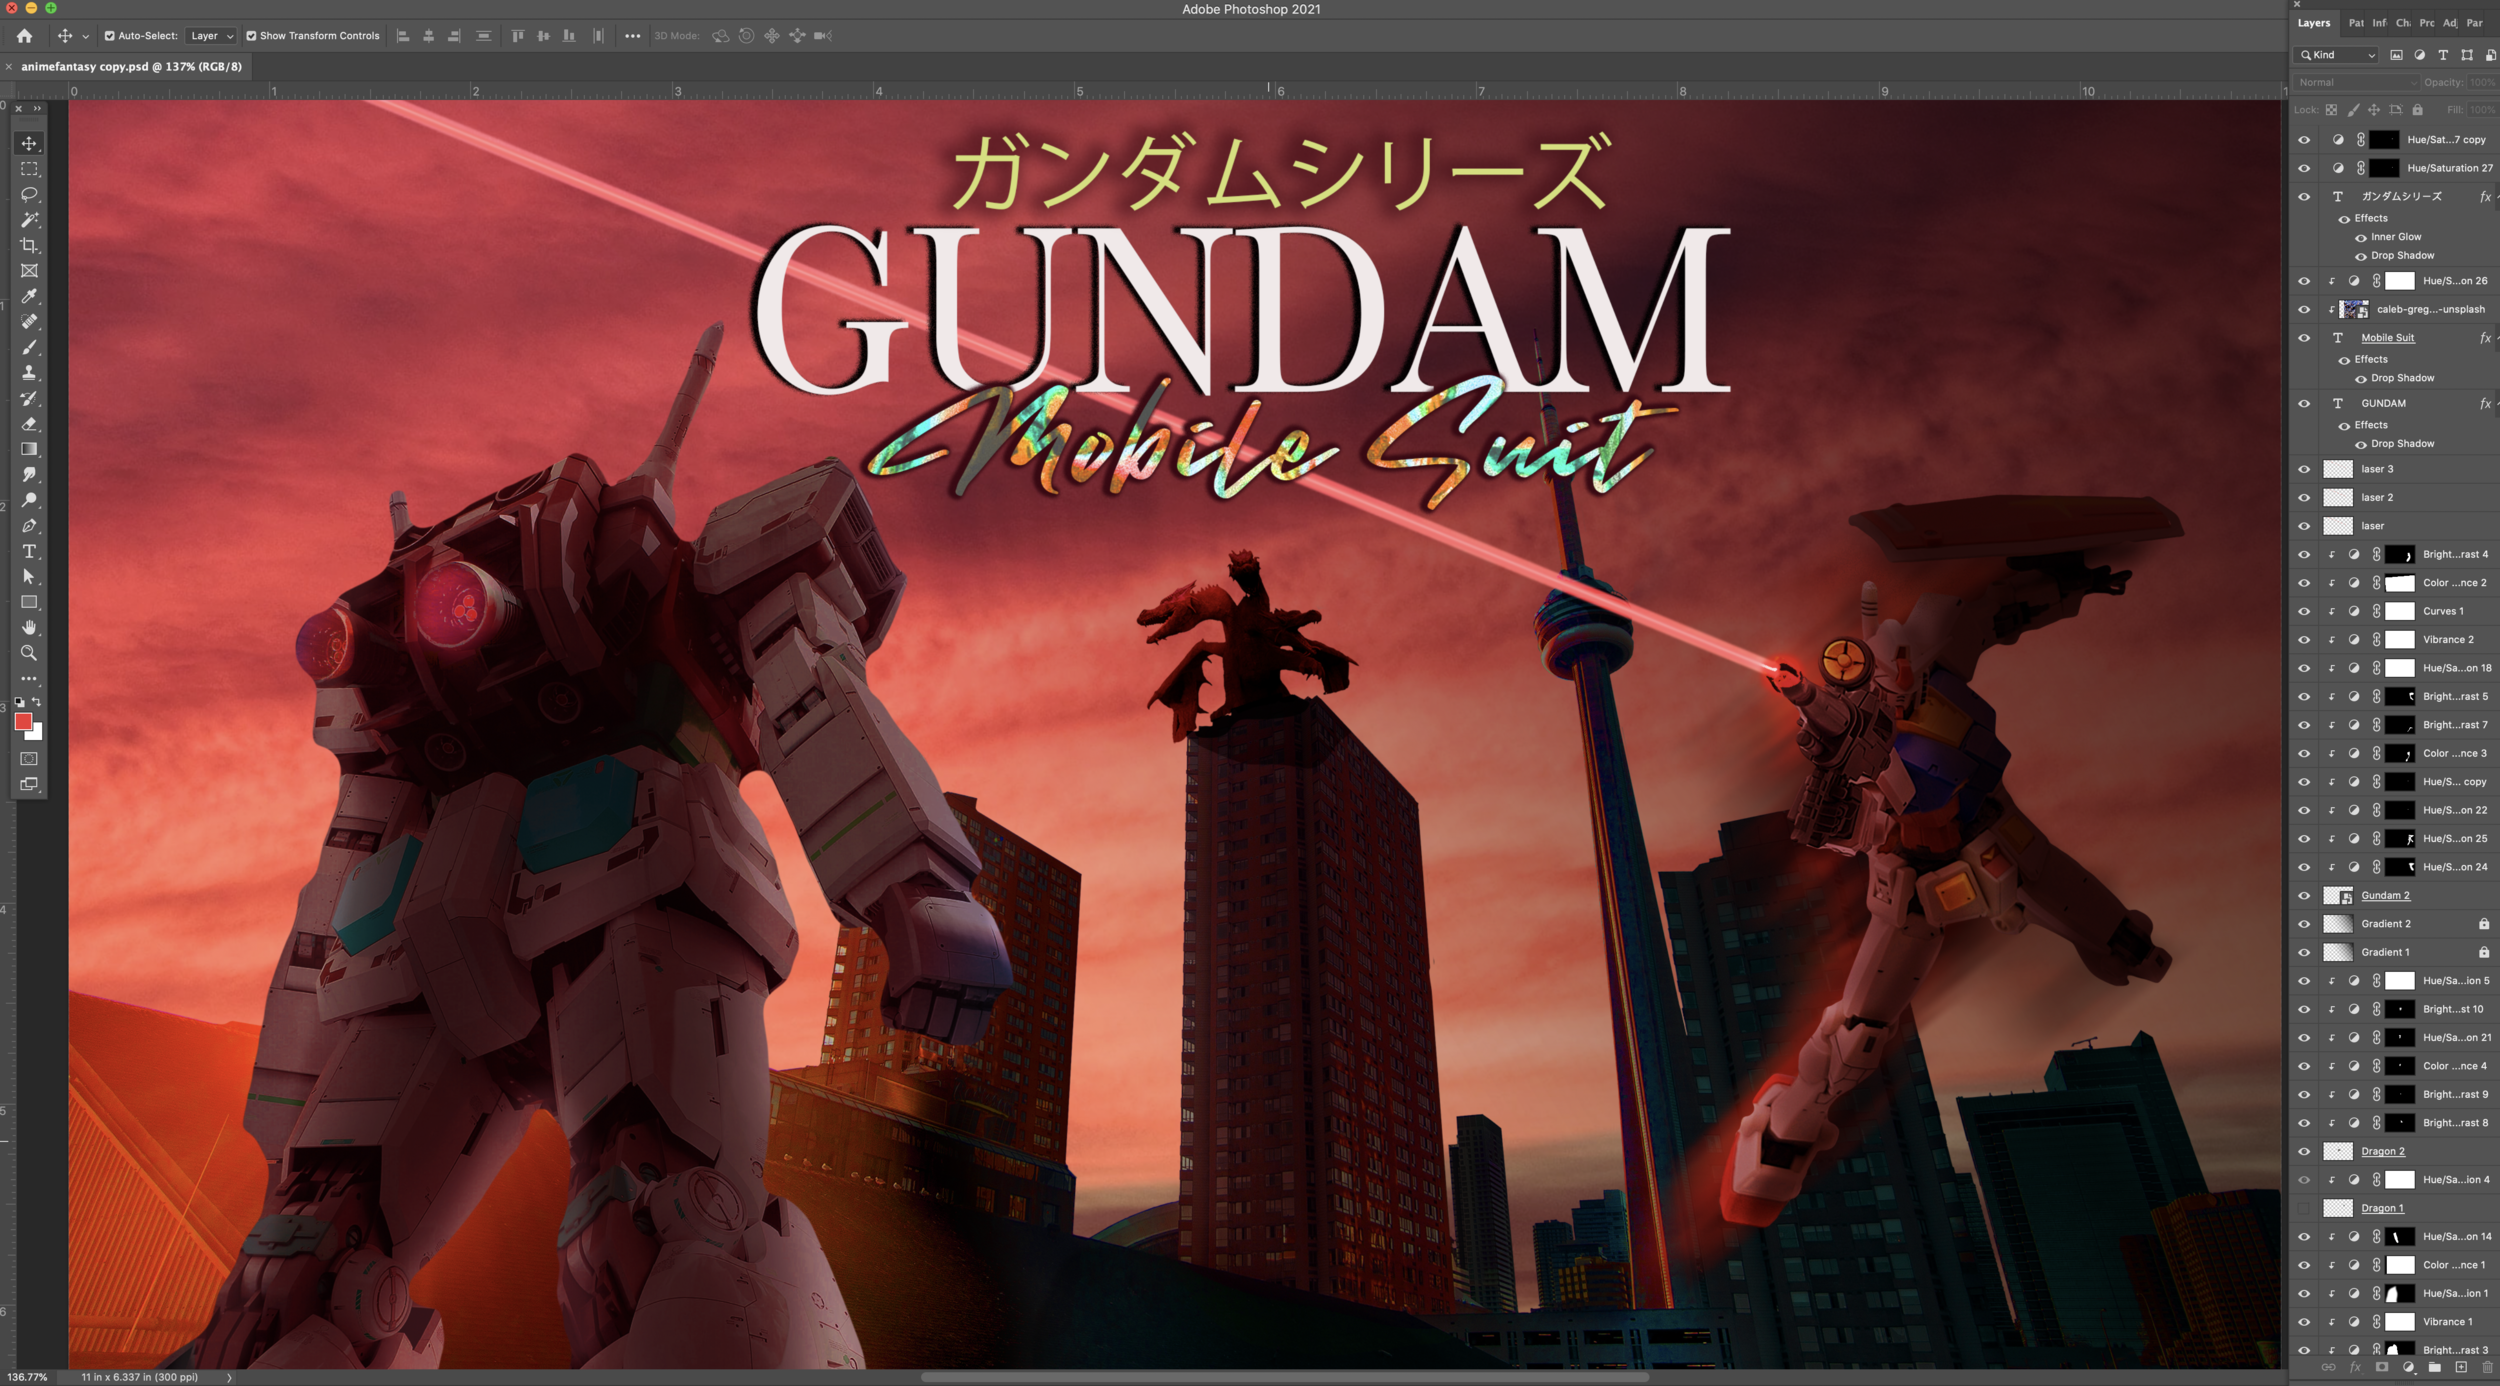Switch to the Inf (Info) tab
2500x1386 pixels.
coord(2379,23)
